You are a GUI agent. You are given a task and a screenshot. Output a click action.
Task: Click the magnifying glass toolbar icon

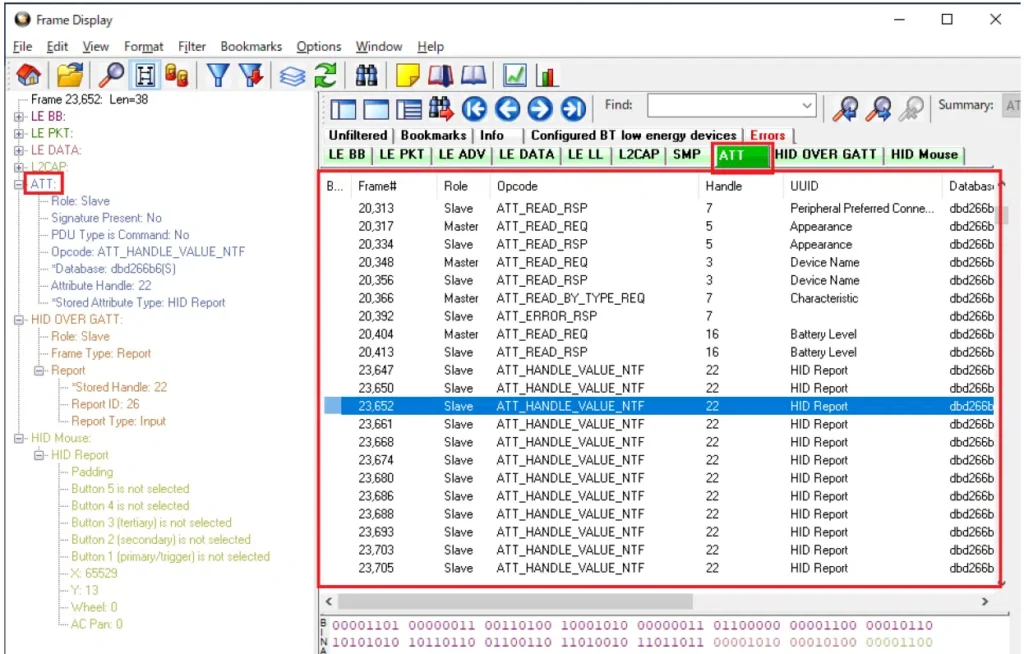pyautogui.click(x=110, y=75)
